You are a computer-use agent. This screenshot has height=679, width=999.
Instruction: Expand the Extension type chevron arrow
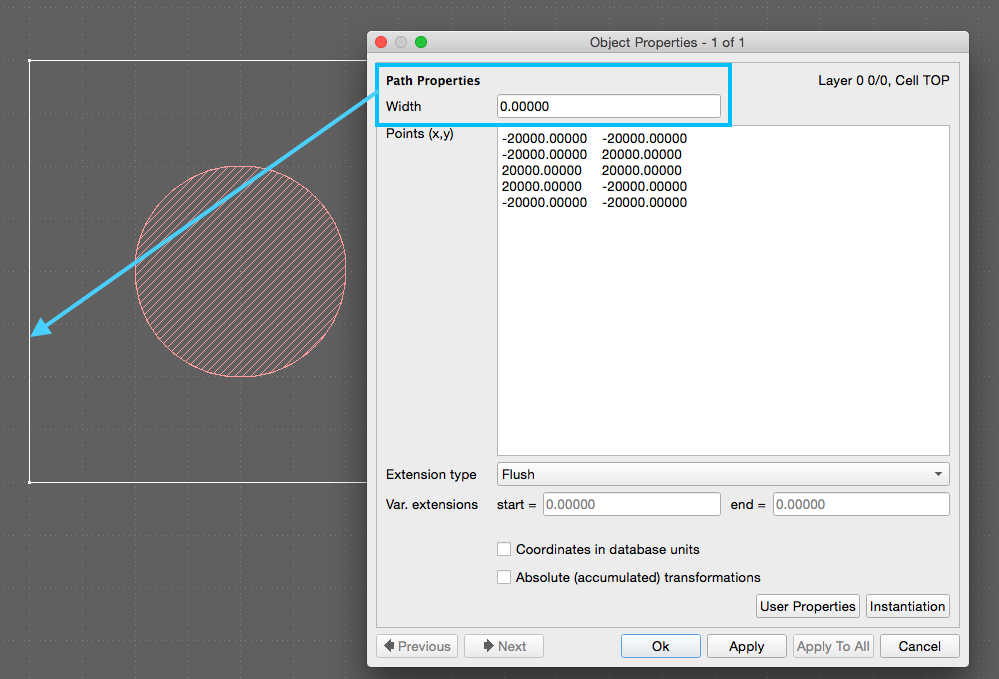tap(937, 474)
